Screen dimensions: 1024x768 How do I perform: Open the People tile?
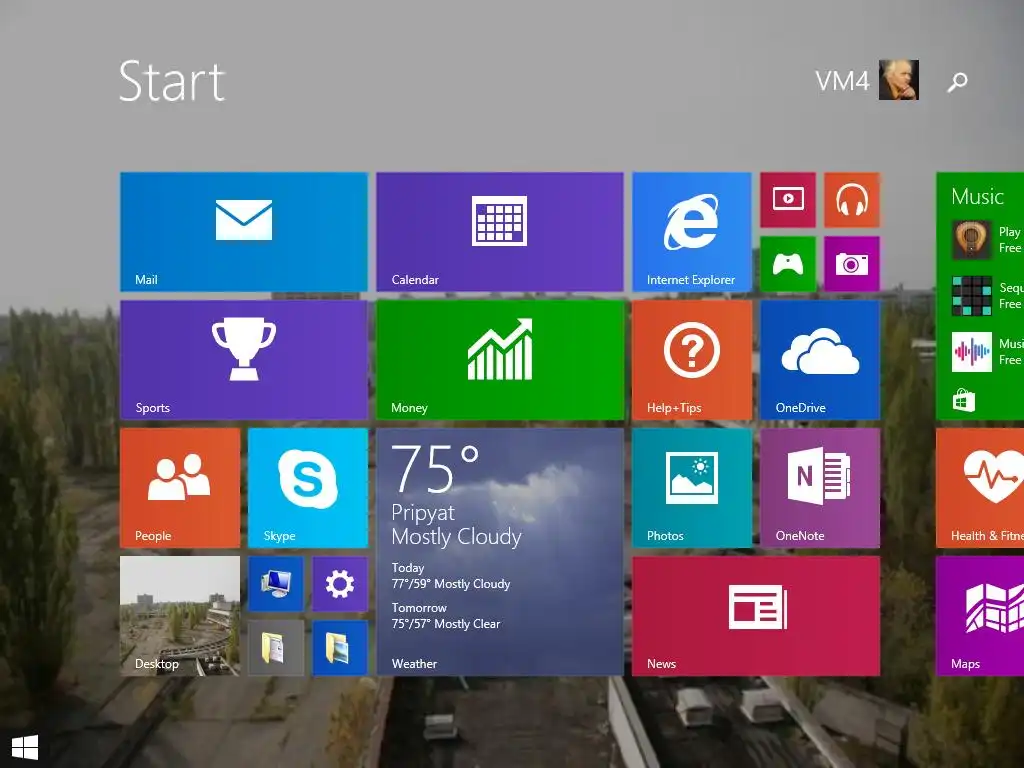[180, 488]
